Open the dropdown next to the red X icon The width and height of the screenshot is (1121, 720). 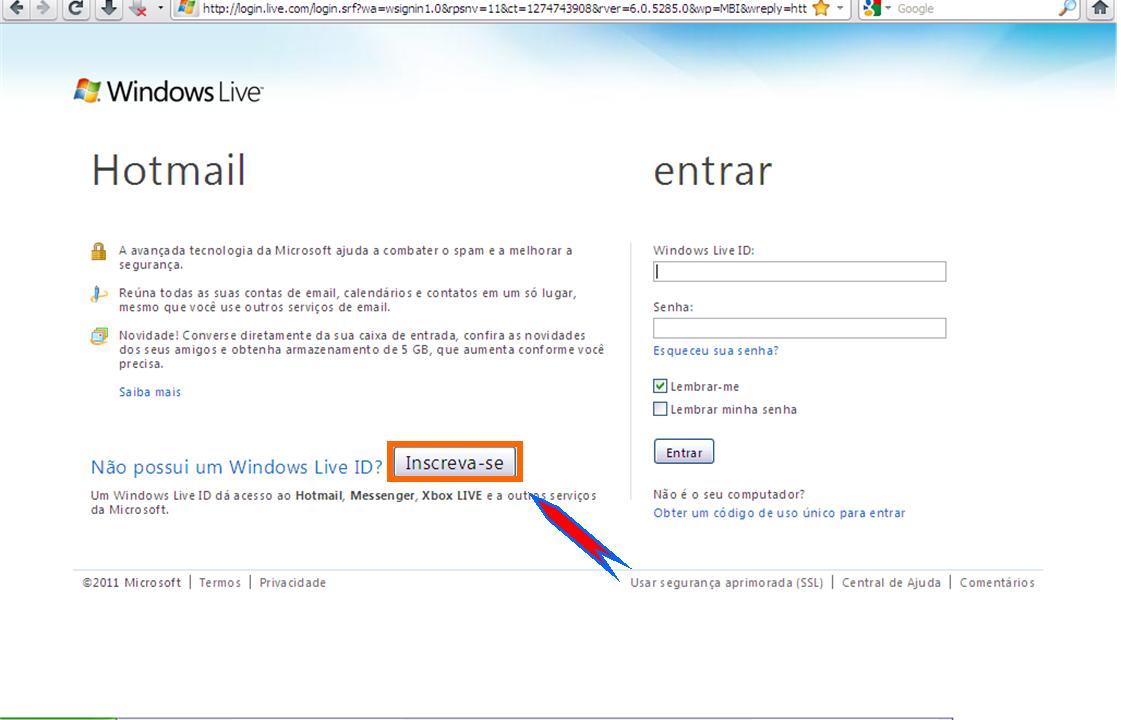160,9
